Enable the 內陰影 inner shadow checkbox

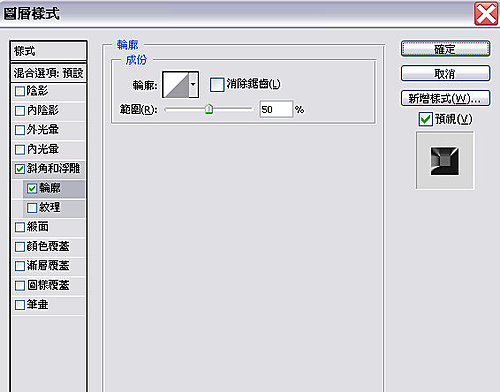click(20, 111)
